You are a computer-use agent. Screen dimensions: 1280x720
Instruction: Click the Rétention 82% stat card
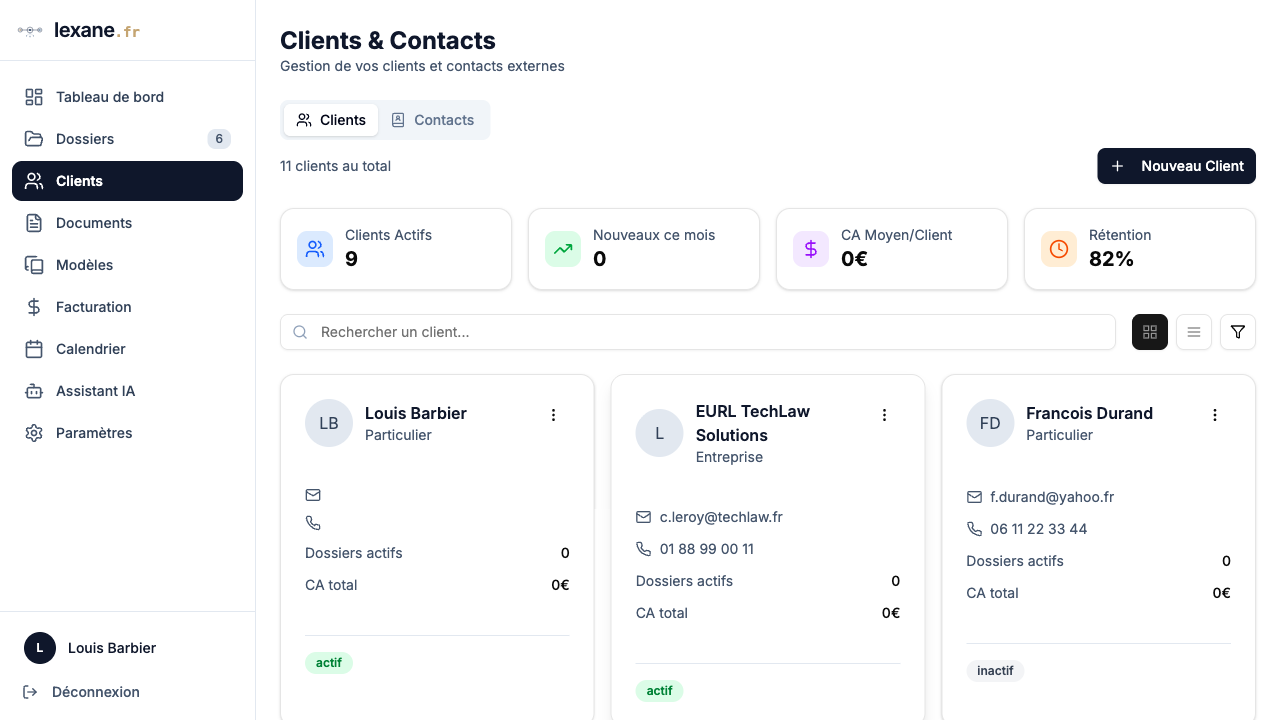(1139, 249)
